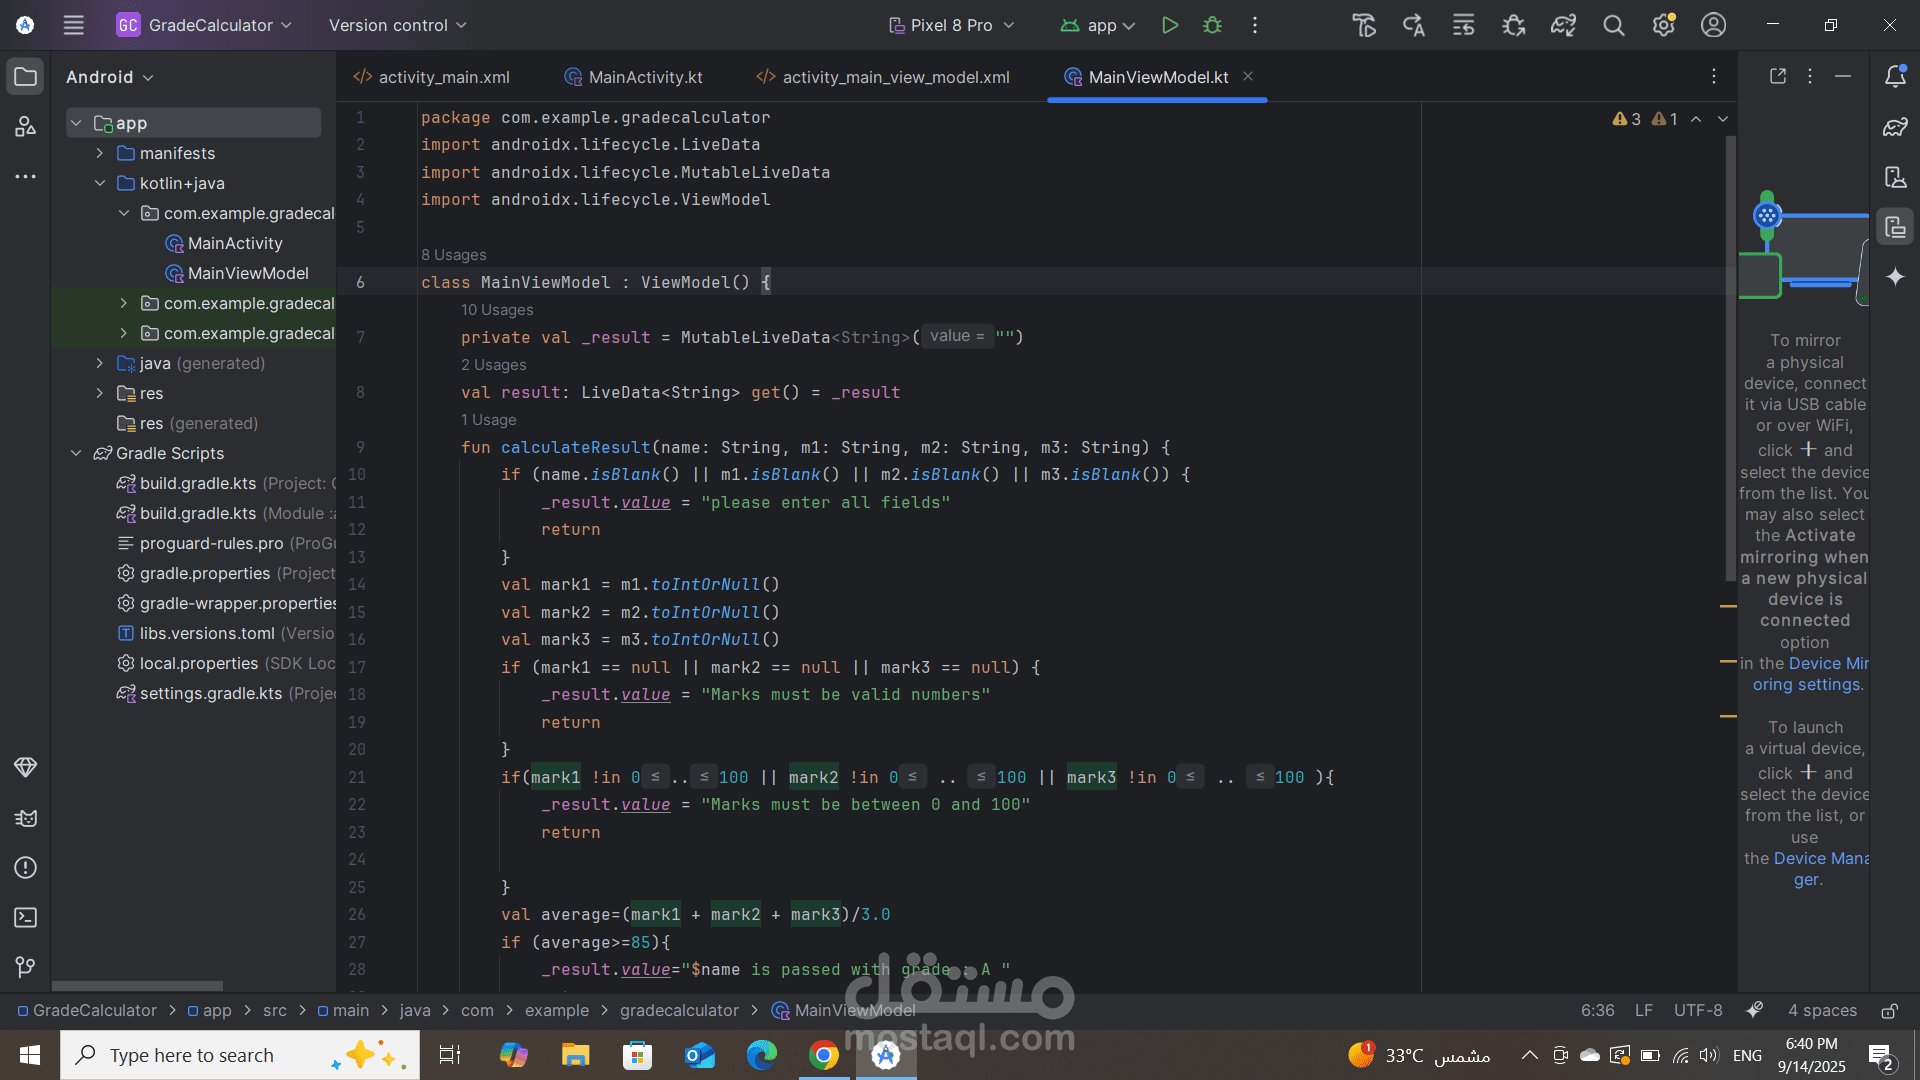Open Resource Manager in left sidebar
Image resolution: width=1920 pixels, height=1080 pixels.
pyautogui.click(x=26, y=127)
